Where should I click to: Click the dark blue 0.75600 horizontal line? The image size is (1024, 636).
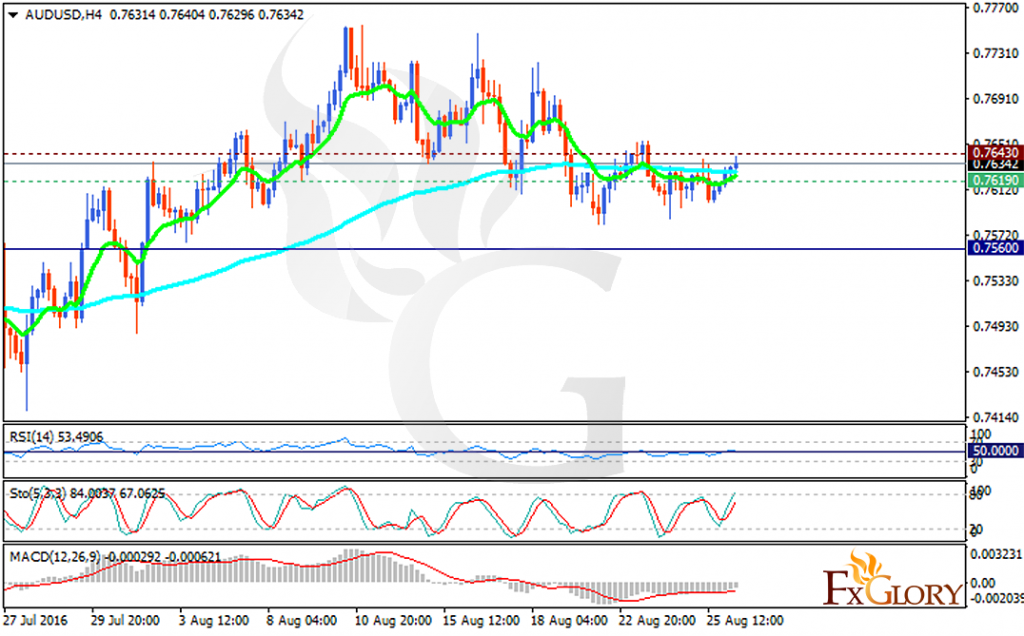coord(483,249)
